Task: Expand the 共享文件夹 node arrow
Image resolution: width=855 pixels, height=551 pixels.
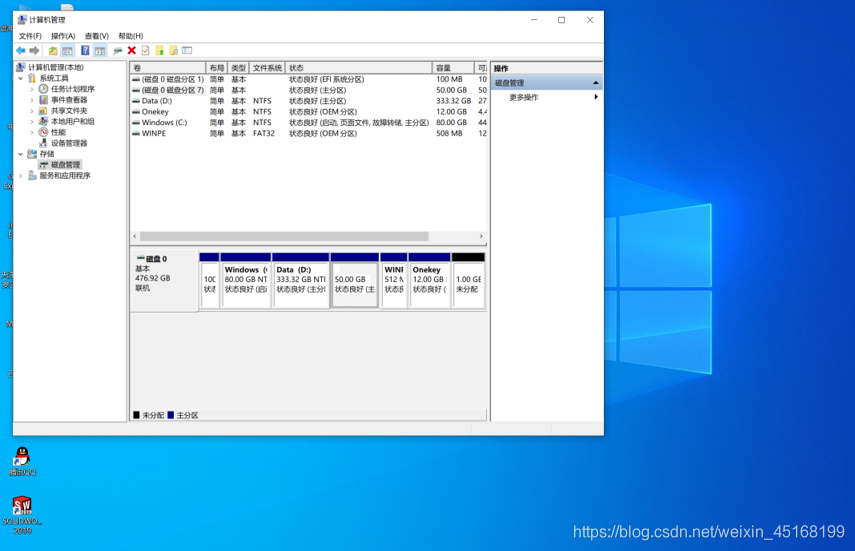Action: click(32, 111)
